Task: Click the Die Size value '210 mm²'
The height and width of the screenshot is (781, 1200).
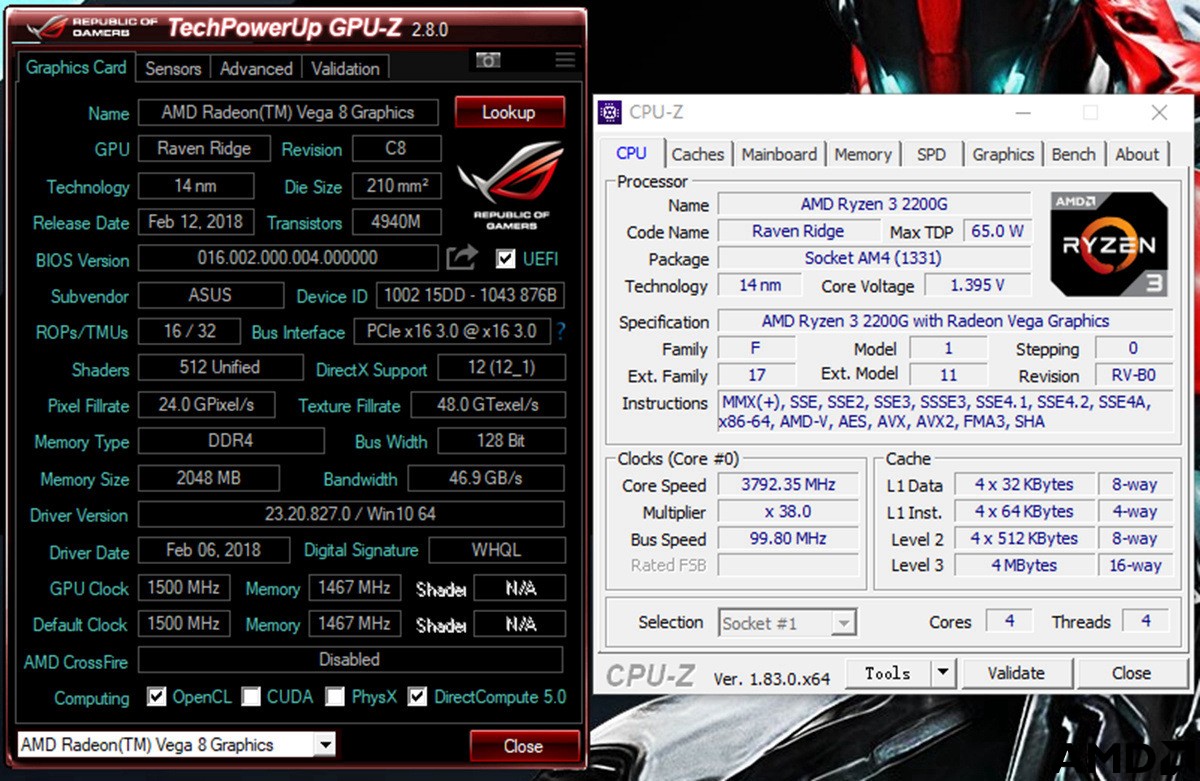Action: (397, 185)
